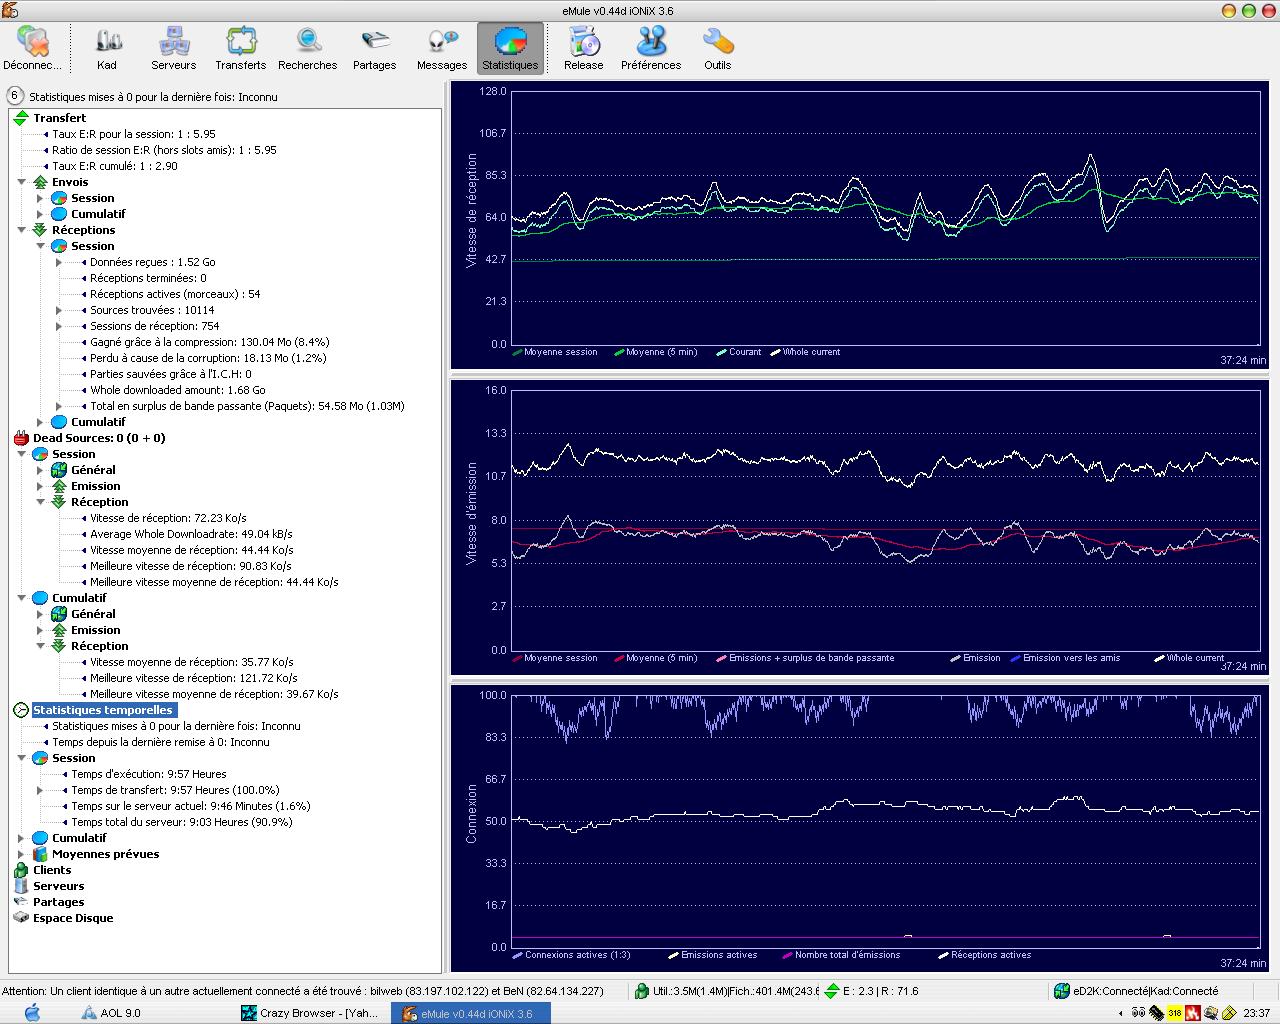Click Vitesse de réception: 72.23 Ko/s

coord(168,518)
